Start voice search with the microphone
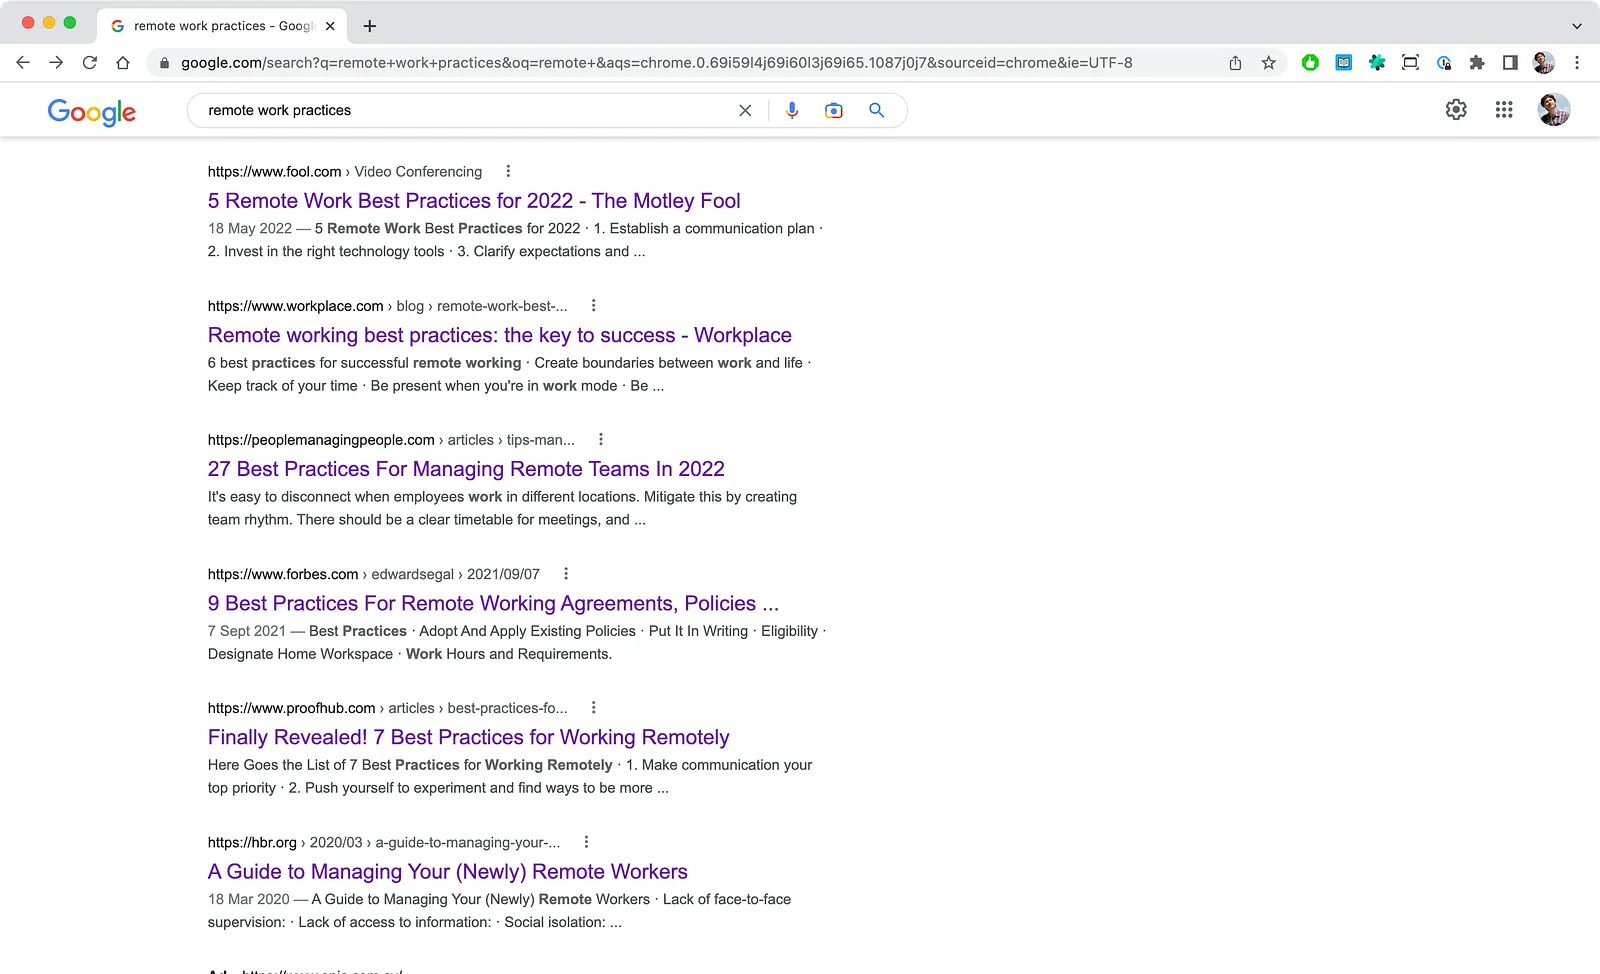 pos(792,111)
